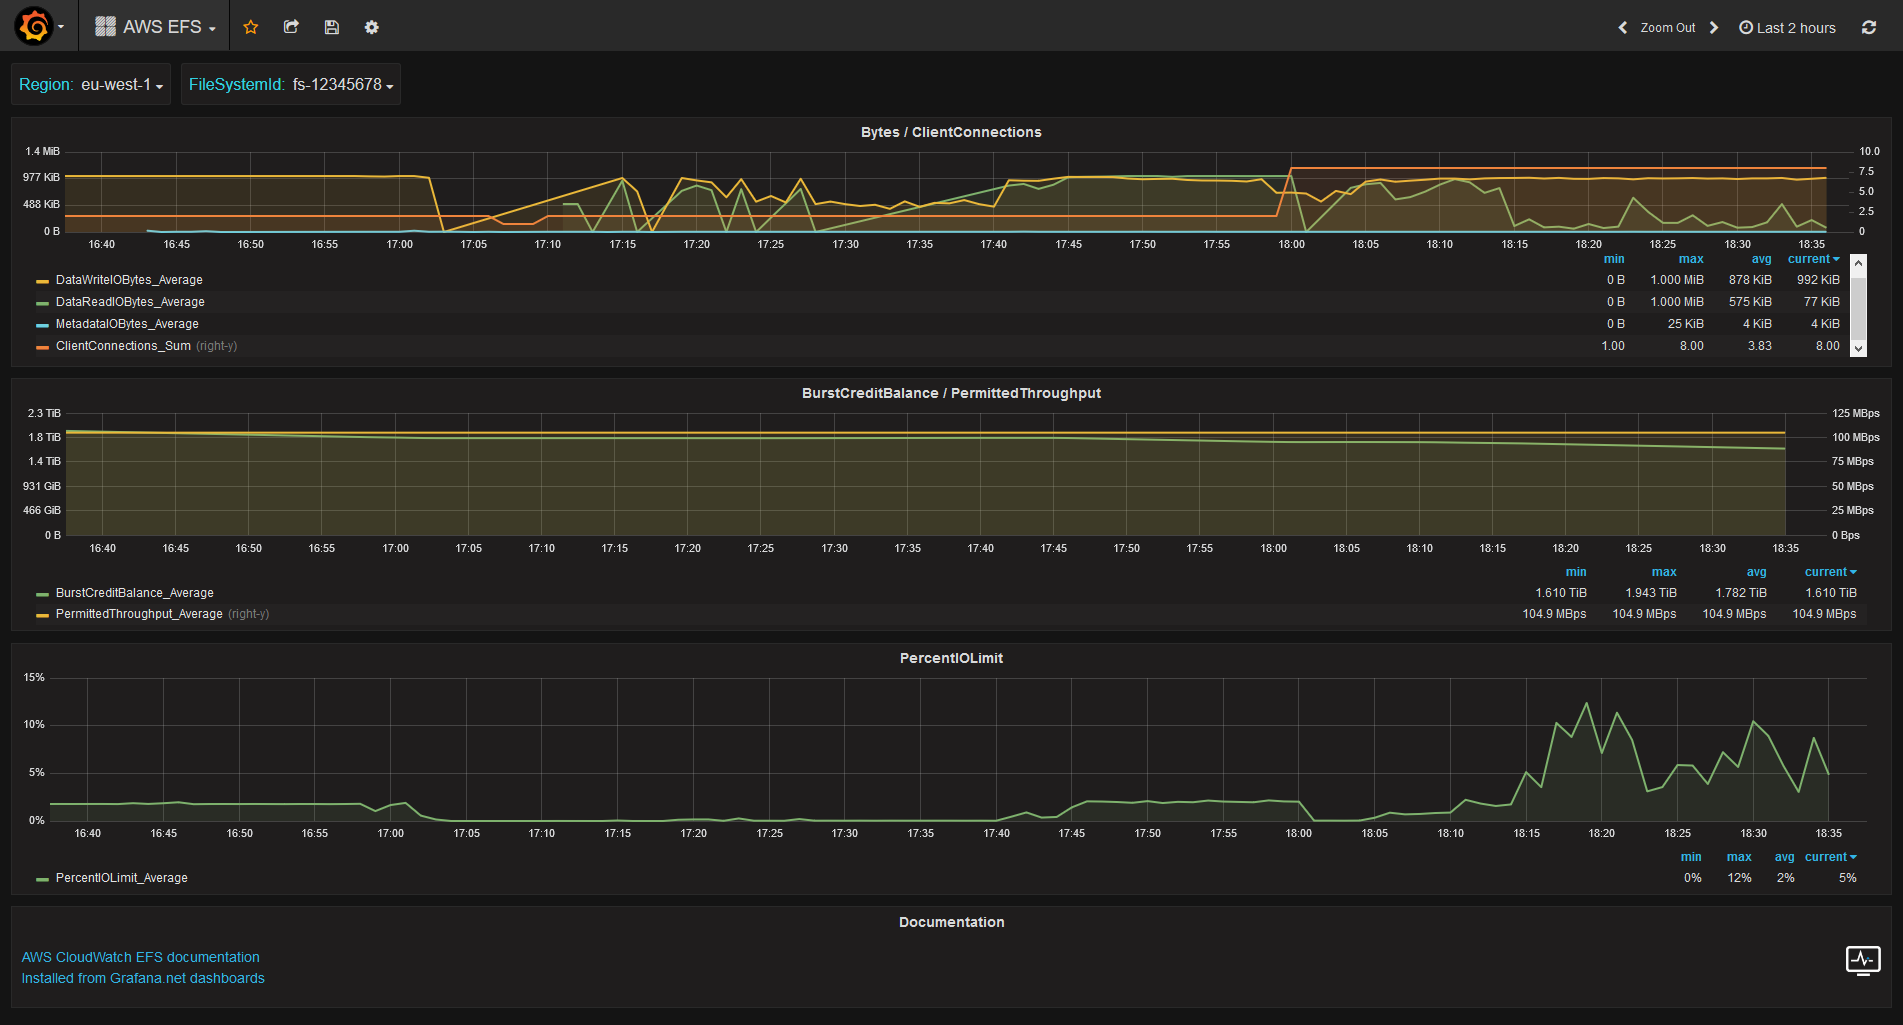This screenshot has width=1903, height=1025.
Task: Toggle MetadataIOBytes_Average series in legend
Action: 127,324
